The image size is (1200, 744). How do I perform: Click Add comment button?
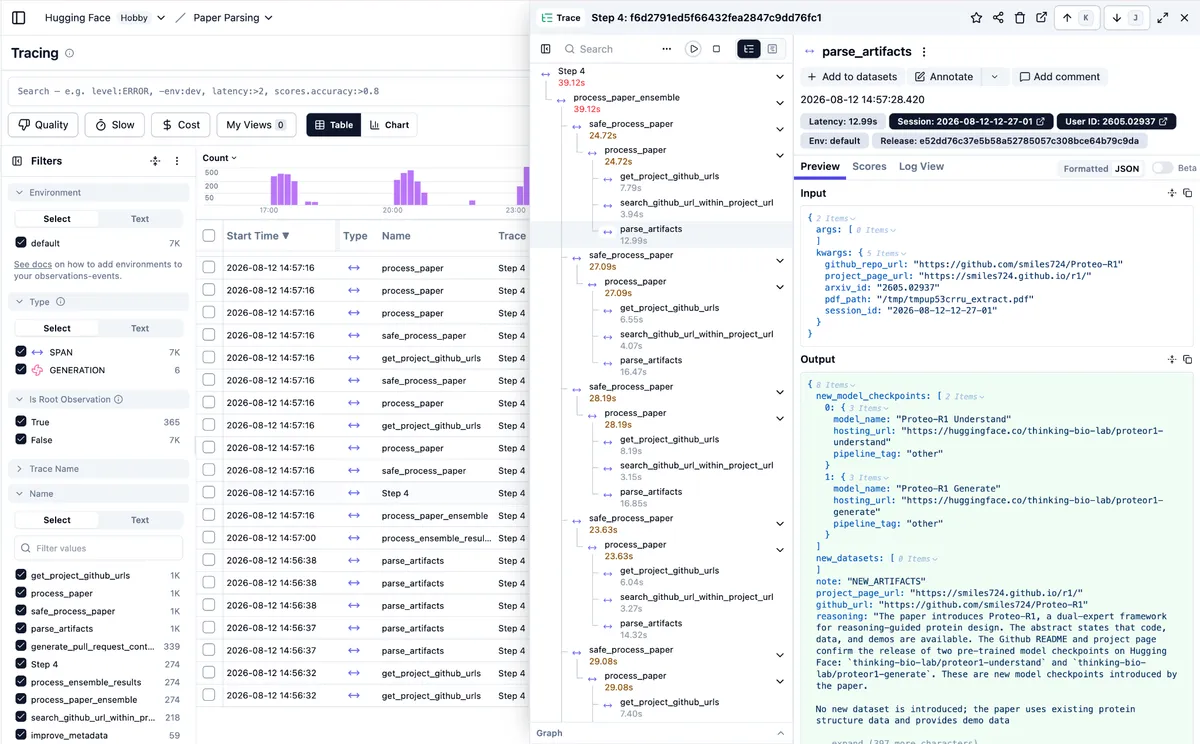(x=1059, y=76)
